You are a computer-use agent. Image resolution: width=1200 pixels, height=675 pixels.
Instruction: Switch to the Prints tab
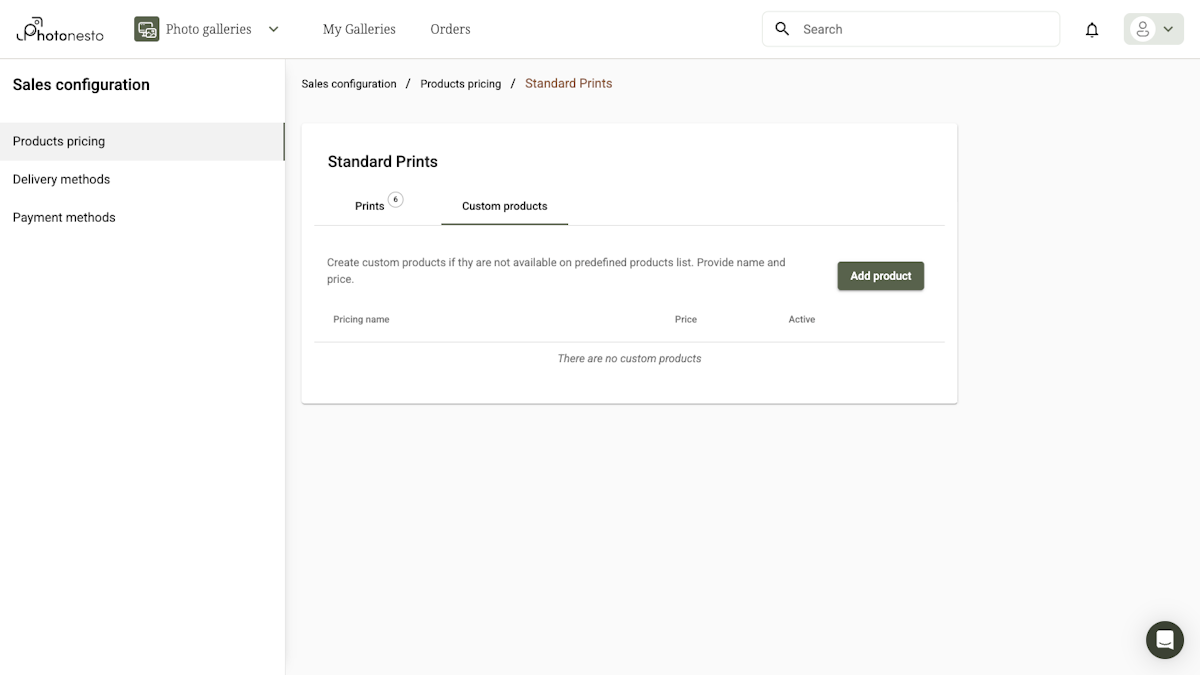point(368,206)
